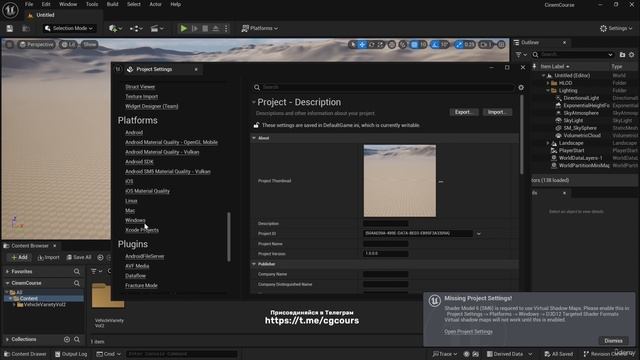Open the Xcode Projects settings link
The width and height of the screenshot is (640, 360).
click(x=142, y=230)
